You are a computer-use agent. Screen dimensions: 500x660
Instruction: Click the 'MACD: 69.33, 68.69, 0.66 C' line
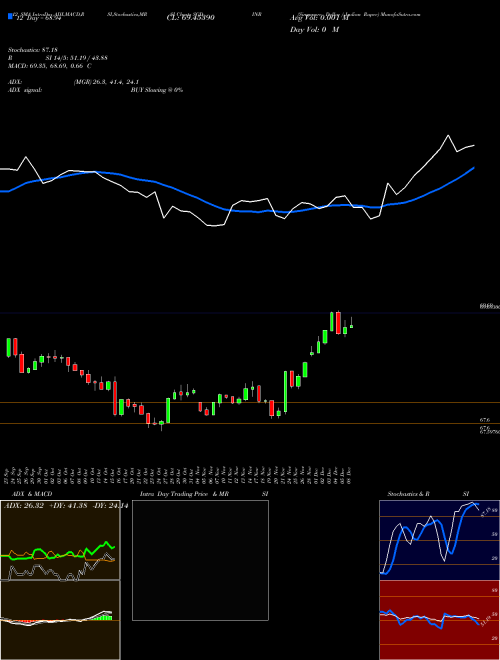(x=50, y=66)
